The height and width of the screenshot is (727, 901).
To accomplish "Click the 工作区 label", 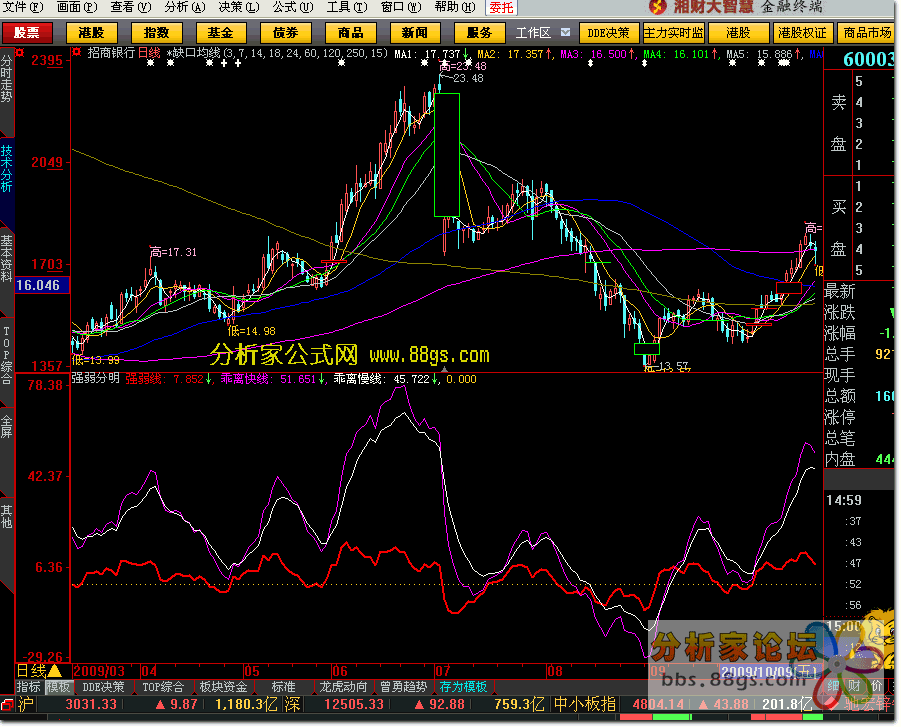I will [x=533, y=33].
